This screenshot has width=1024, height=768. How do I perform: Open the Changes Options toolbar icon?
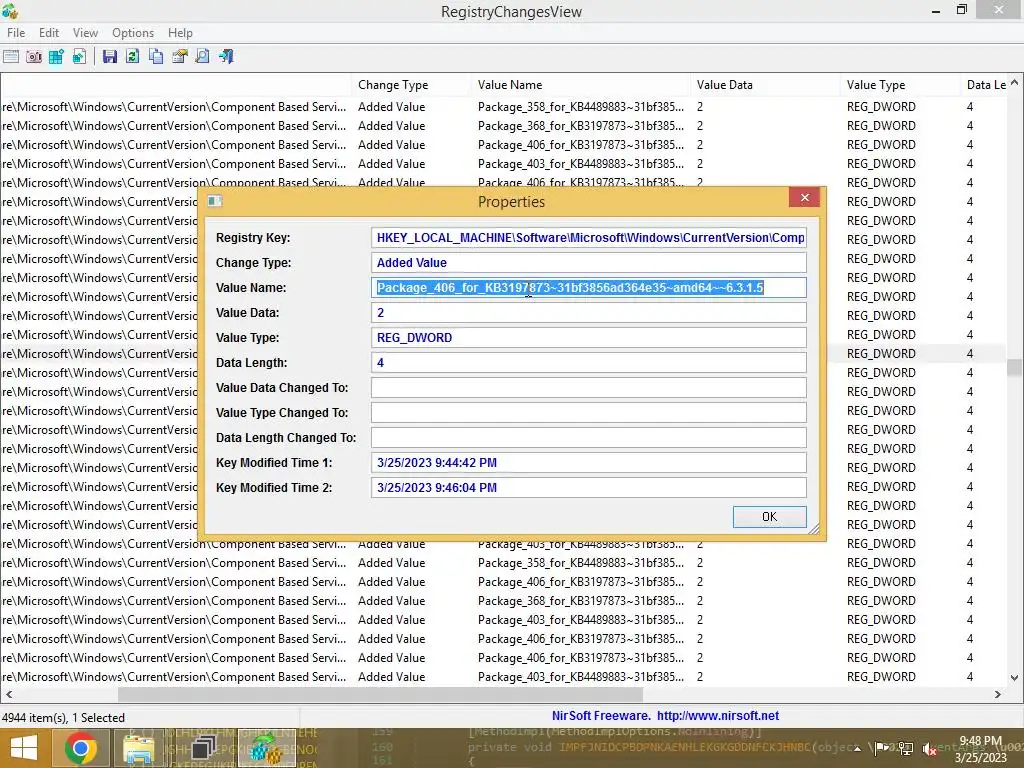tap(11, 56)
